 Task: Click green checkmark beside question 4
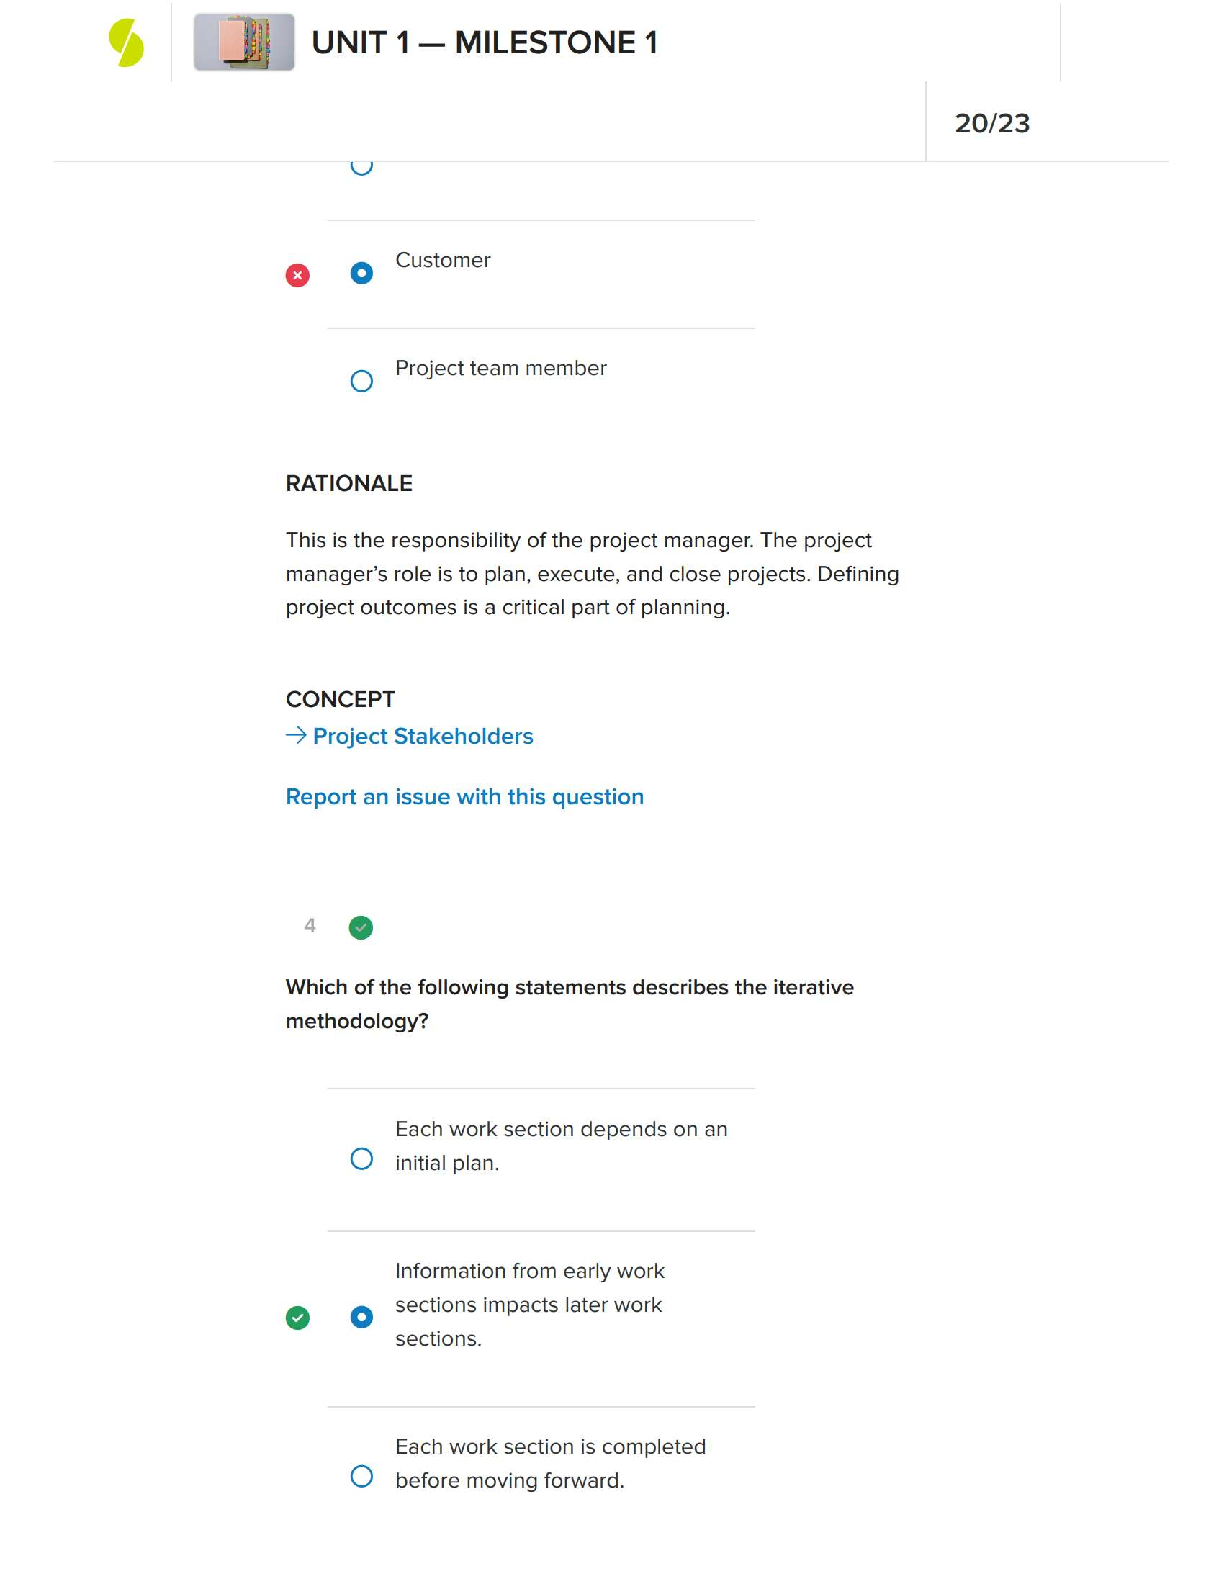point(361,928)
